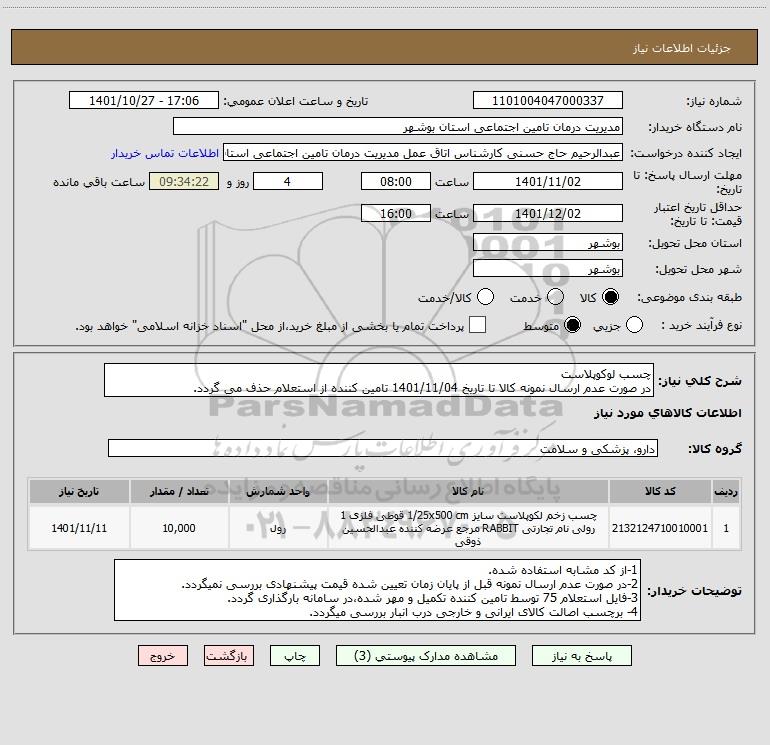Click the remaining time countdown 09:34:22

[x=184, y=181]
